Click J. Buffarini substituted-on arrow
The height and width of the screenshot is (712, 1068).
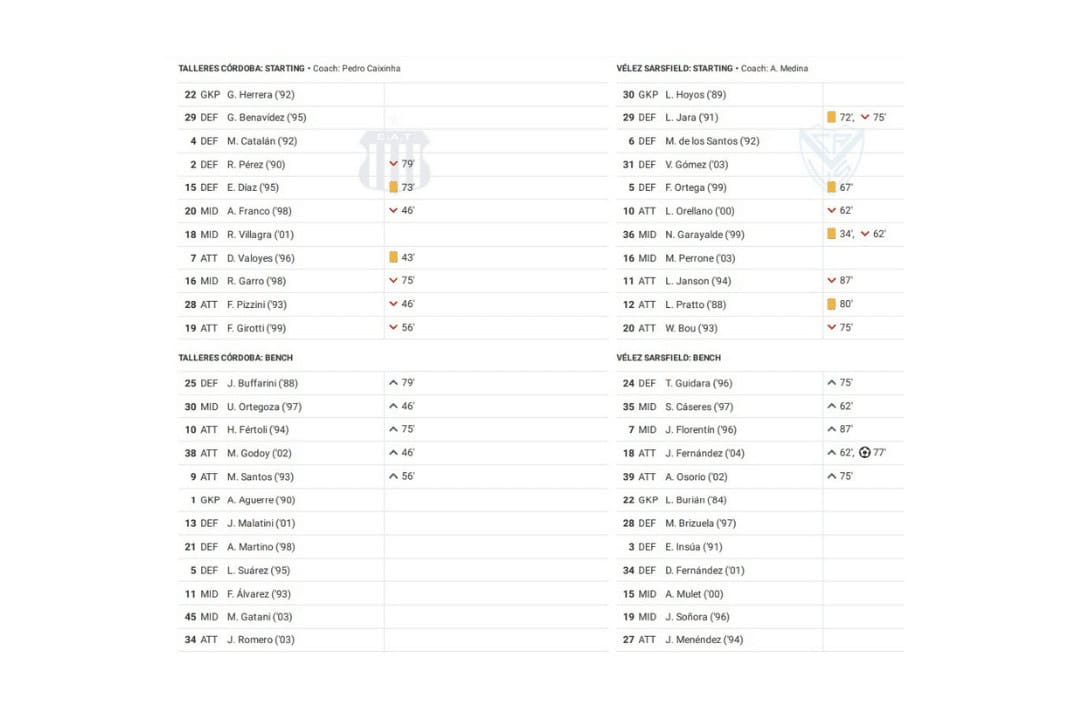pyautogui.click(x=393, y=383)
